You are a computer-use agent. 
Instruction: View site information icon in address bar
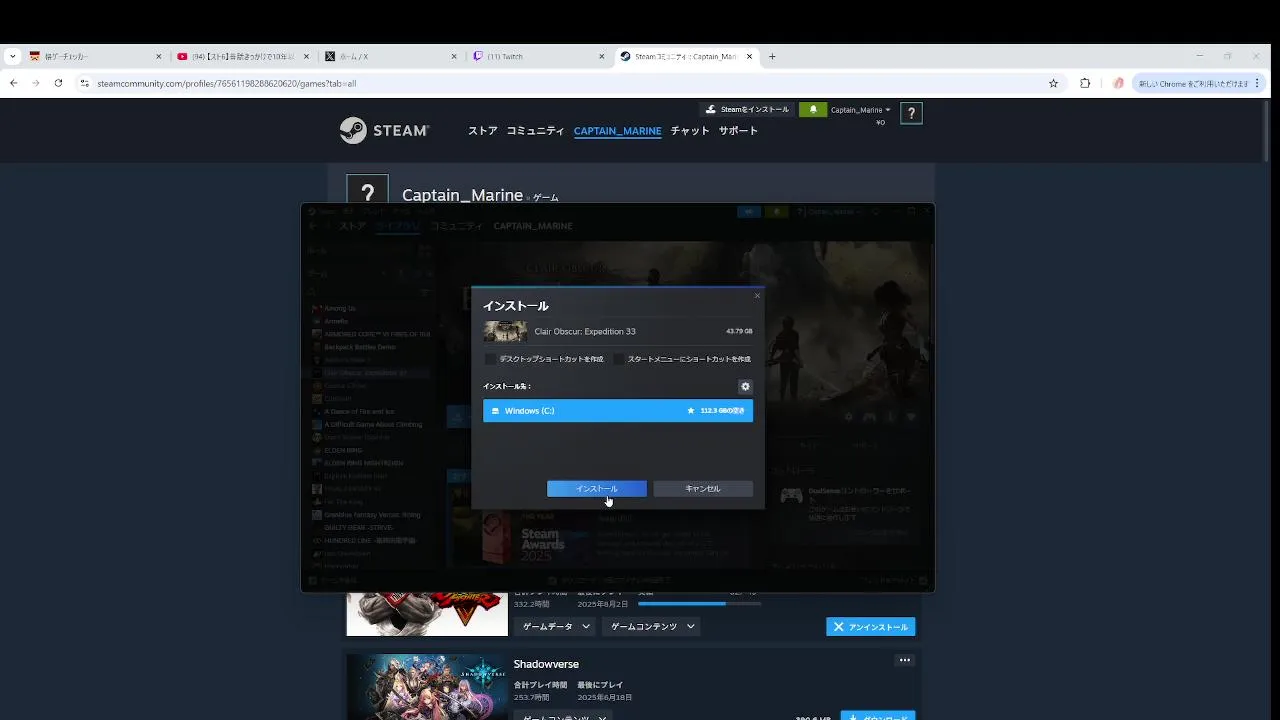pyautogui.click(x=85, y=84)
